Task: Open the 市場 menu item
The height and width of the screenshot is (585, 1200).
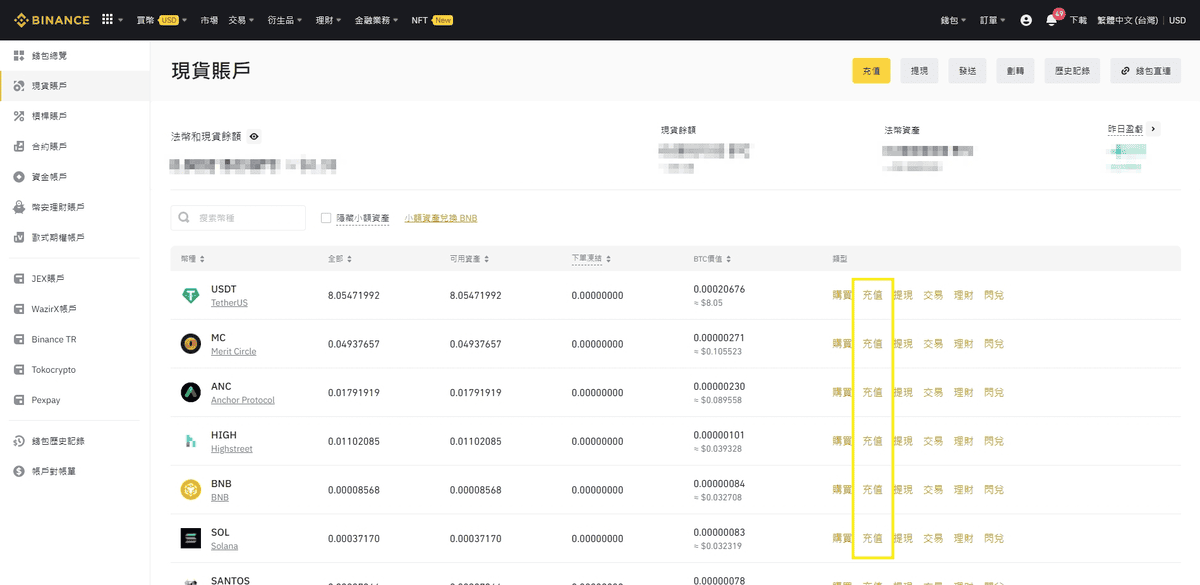Action: (208, 20)
